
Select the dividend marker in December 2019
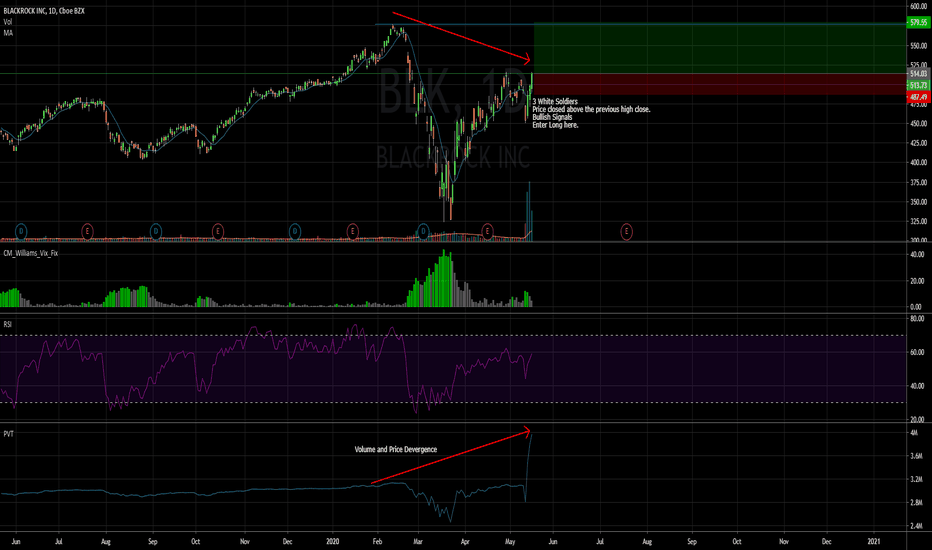pos(295,231)
